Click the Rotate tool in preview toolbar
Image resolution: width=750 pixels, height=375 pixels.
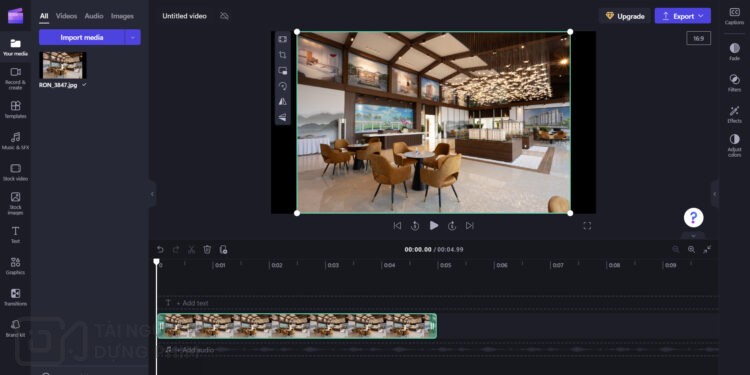[283, 86]
